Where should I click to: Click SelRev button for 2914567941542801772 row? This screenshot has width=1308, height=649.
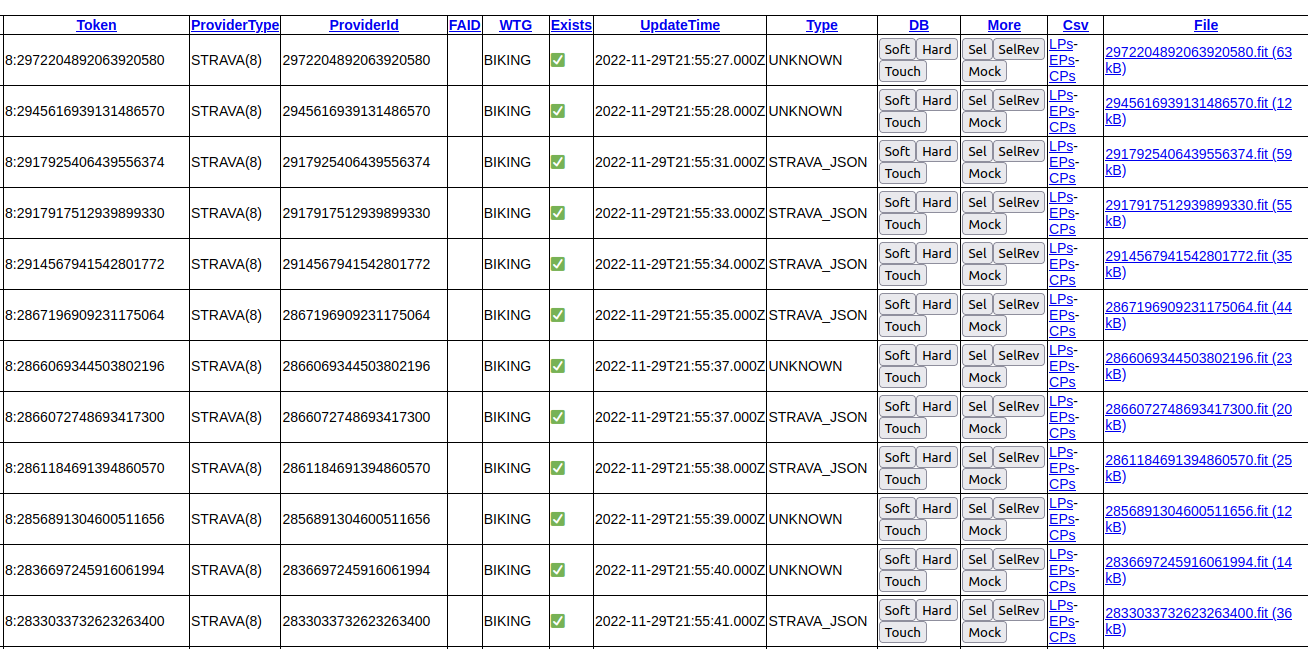1018,254
